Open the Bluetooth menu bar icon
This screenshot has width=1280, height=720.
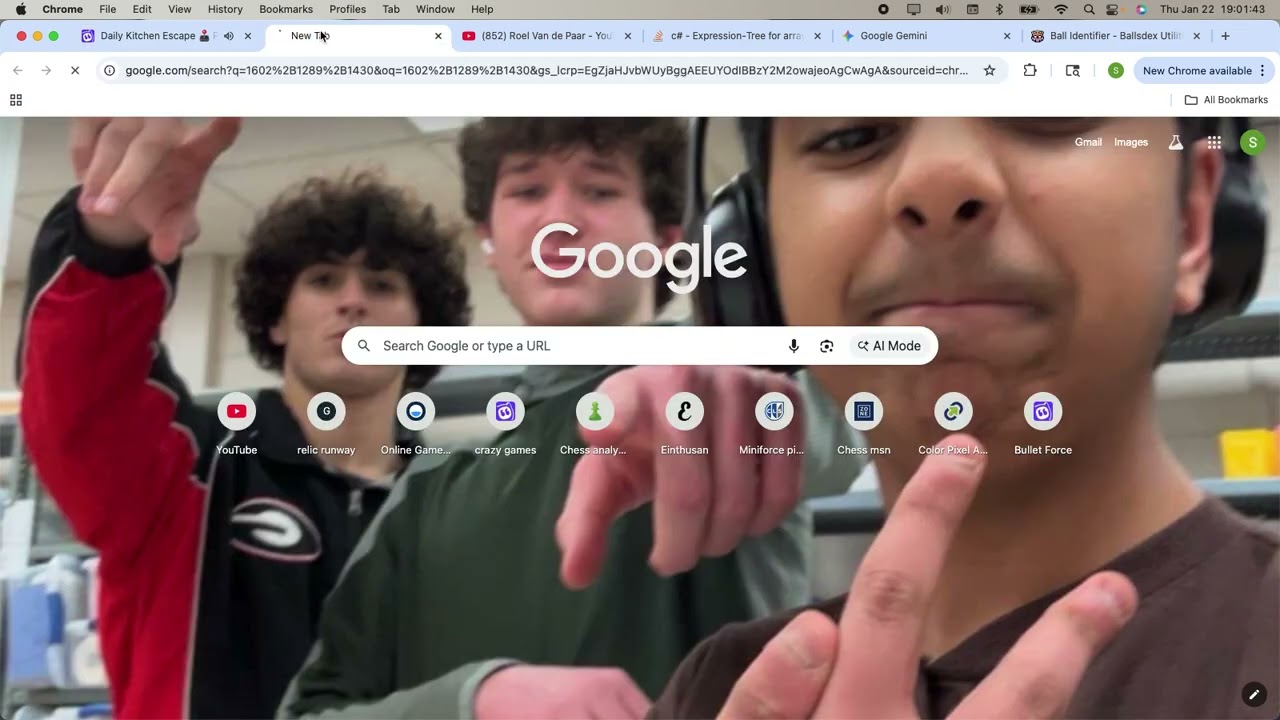[999, 9]
